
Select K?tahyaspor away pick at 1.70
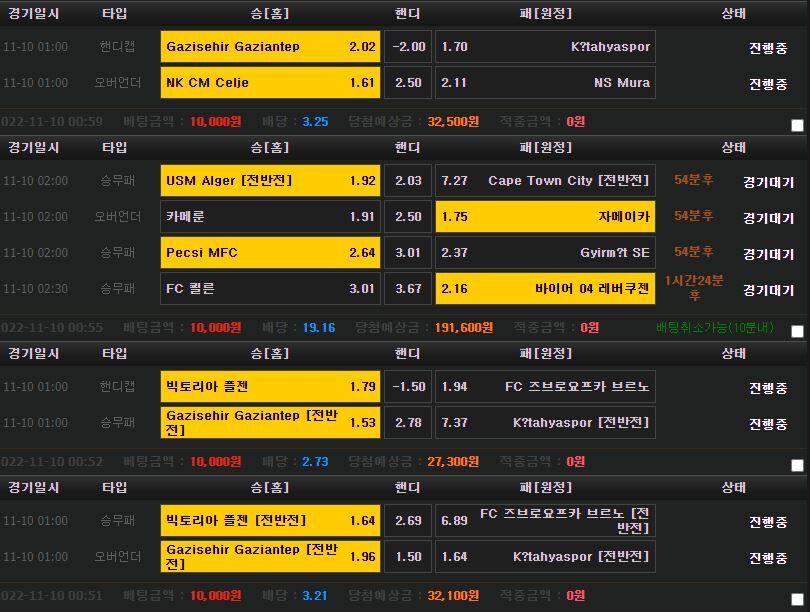coord(546,46)
